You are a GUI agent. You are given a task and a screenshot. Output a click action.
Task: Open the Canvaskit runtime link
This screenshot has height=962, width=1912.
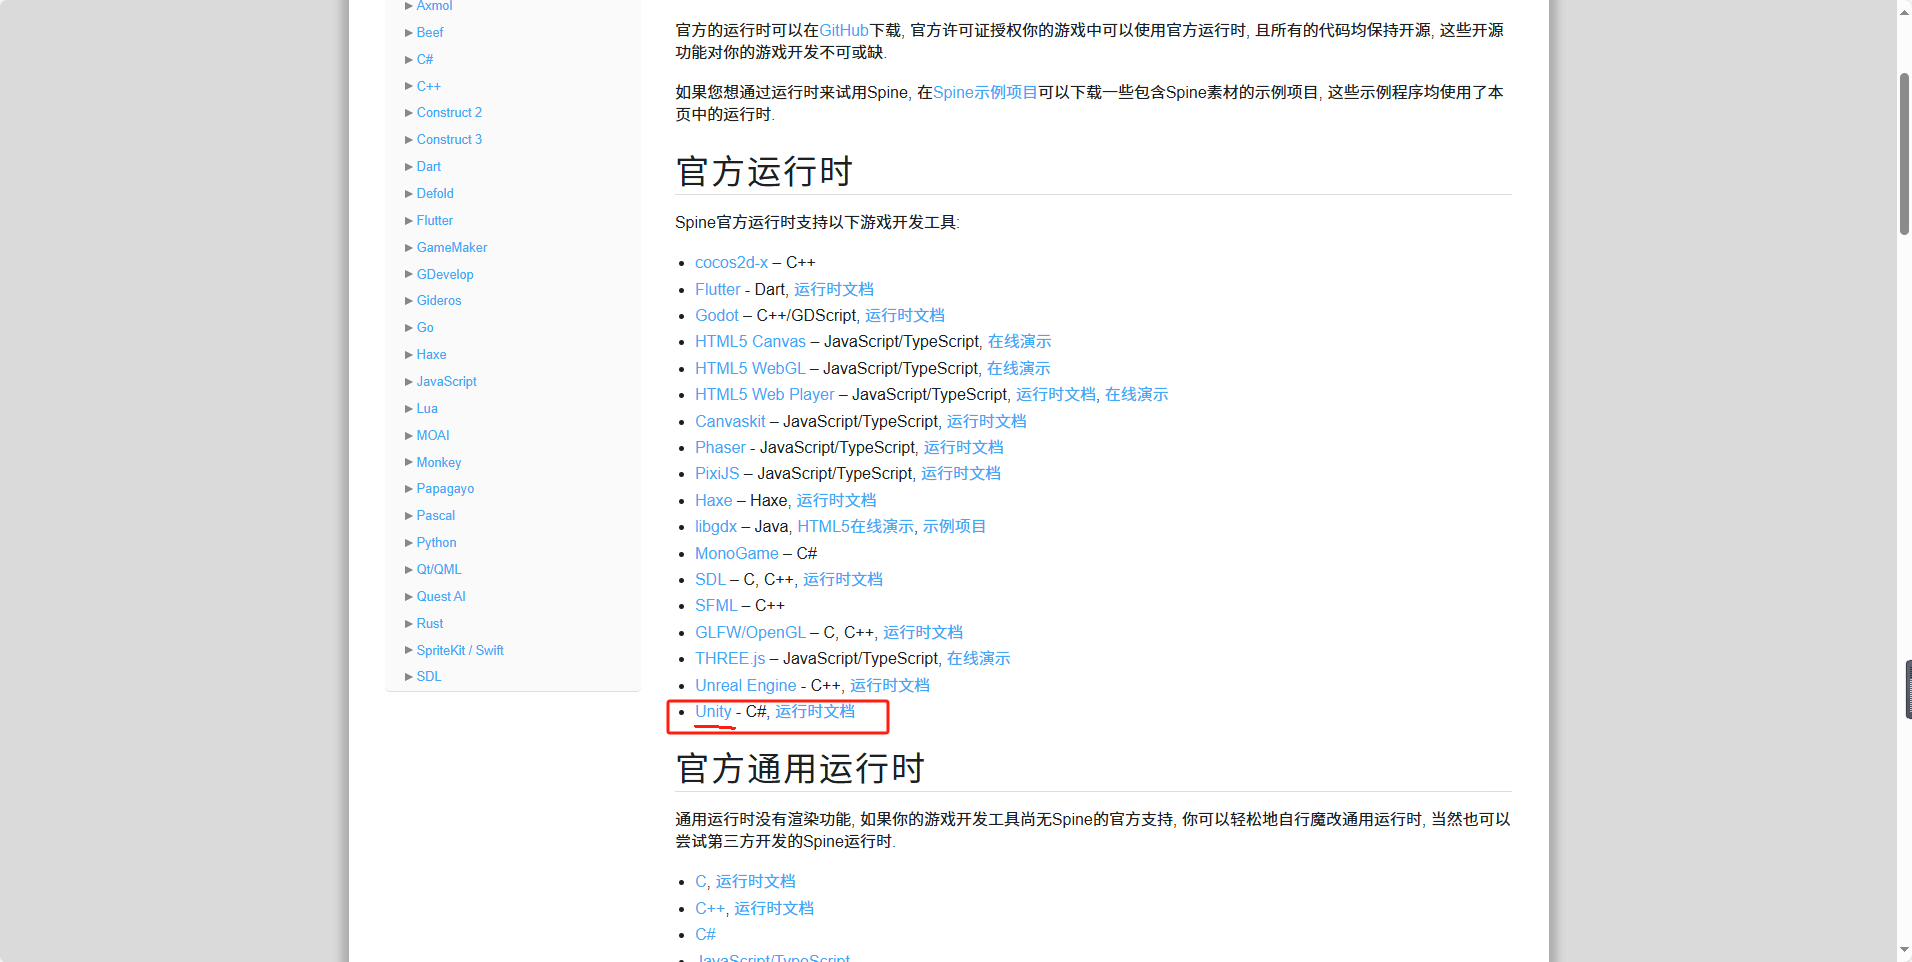[x=730, y=421]
